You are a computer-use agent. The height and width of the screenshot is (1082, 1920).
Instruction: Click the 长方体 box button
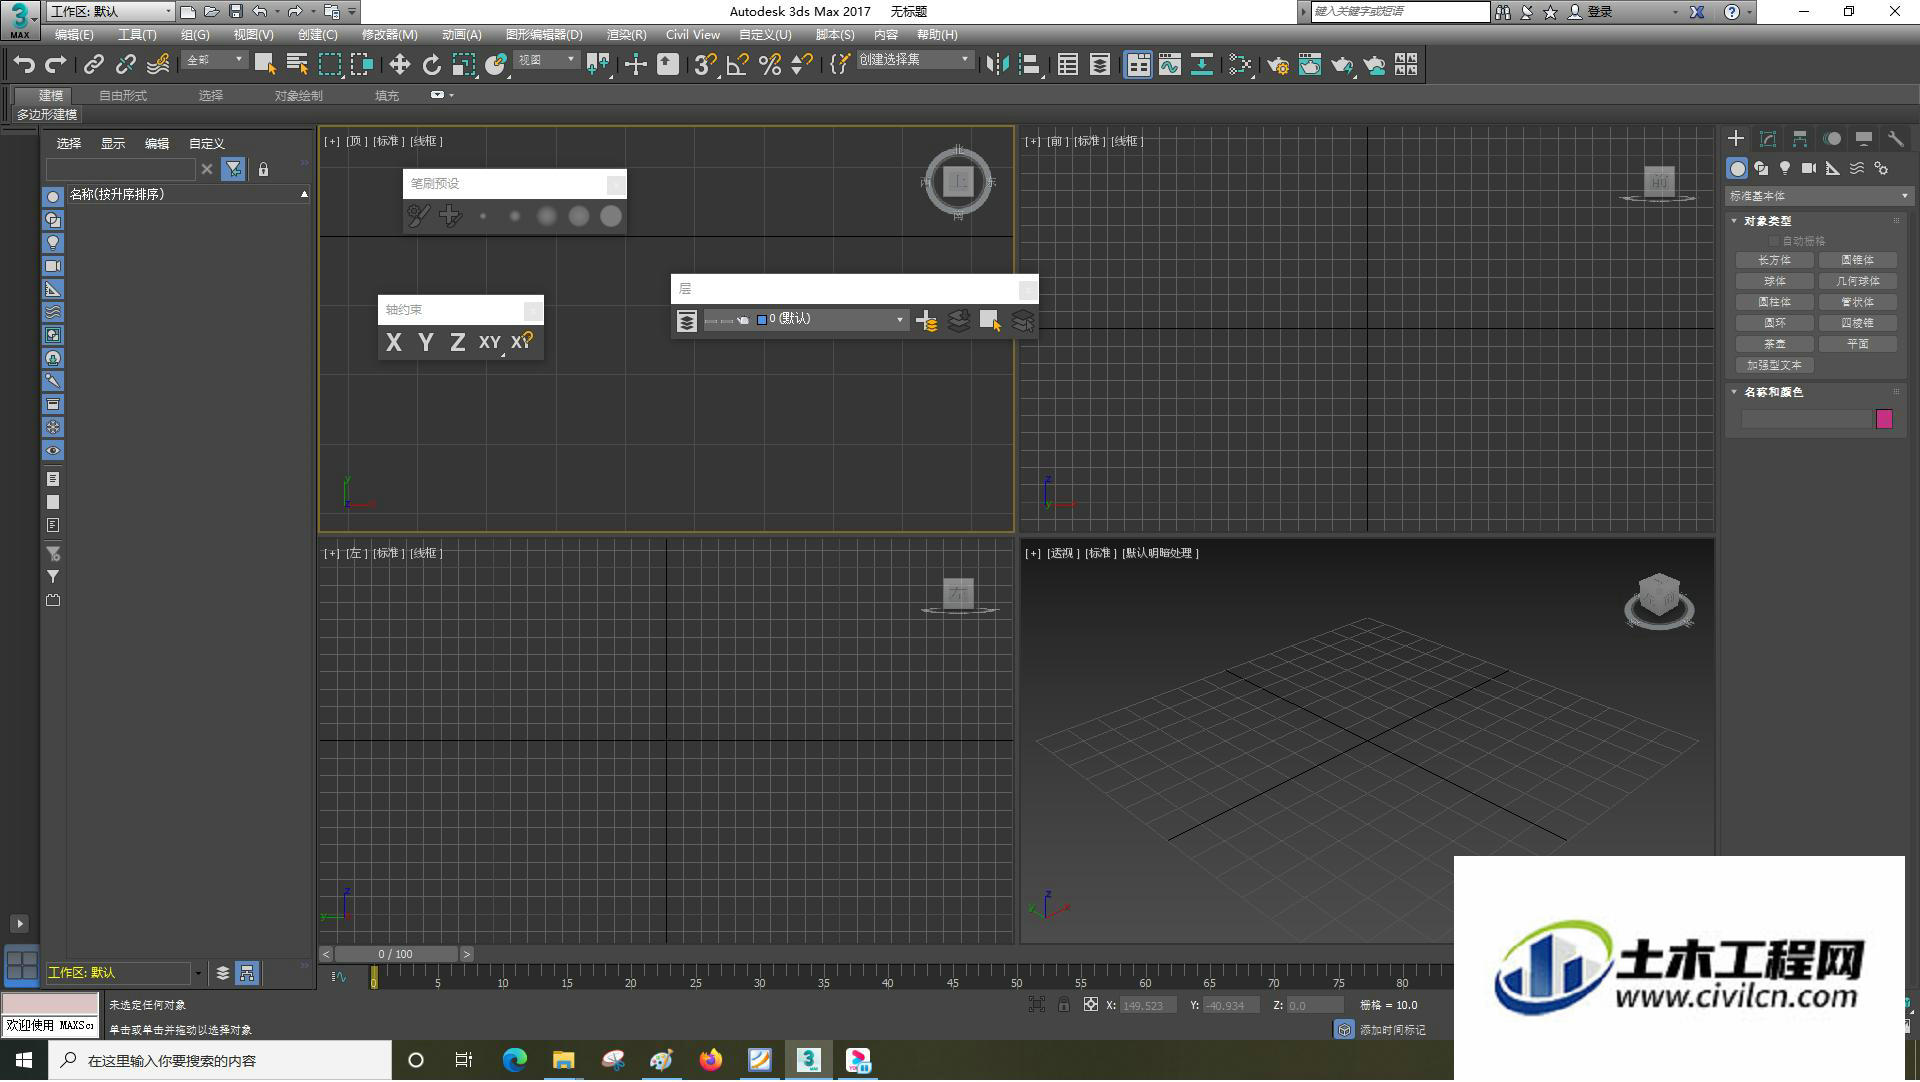1774,260
